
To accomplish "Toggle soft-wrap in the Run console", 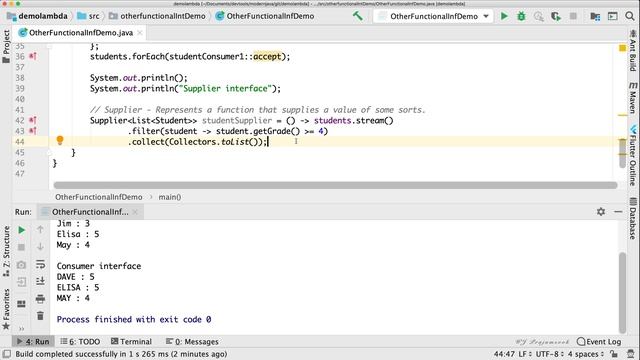I will click(40, 264).
